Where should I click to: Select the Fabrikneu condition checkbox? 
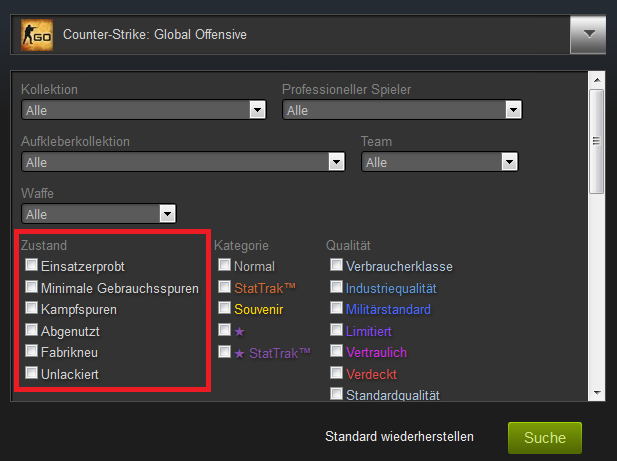(x=33, y=352)
